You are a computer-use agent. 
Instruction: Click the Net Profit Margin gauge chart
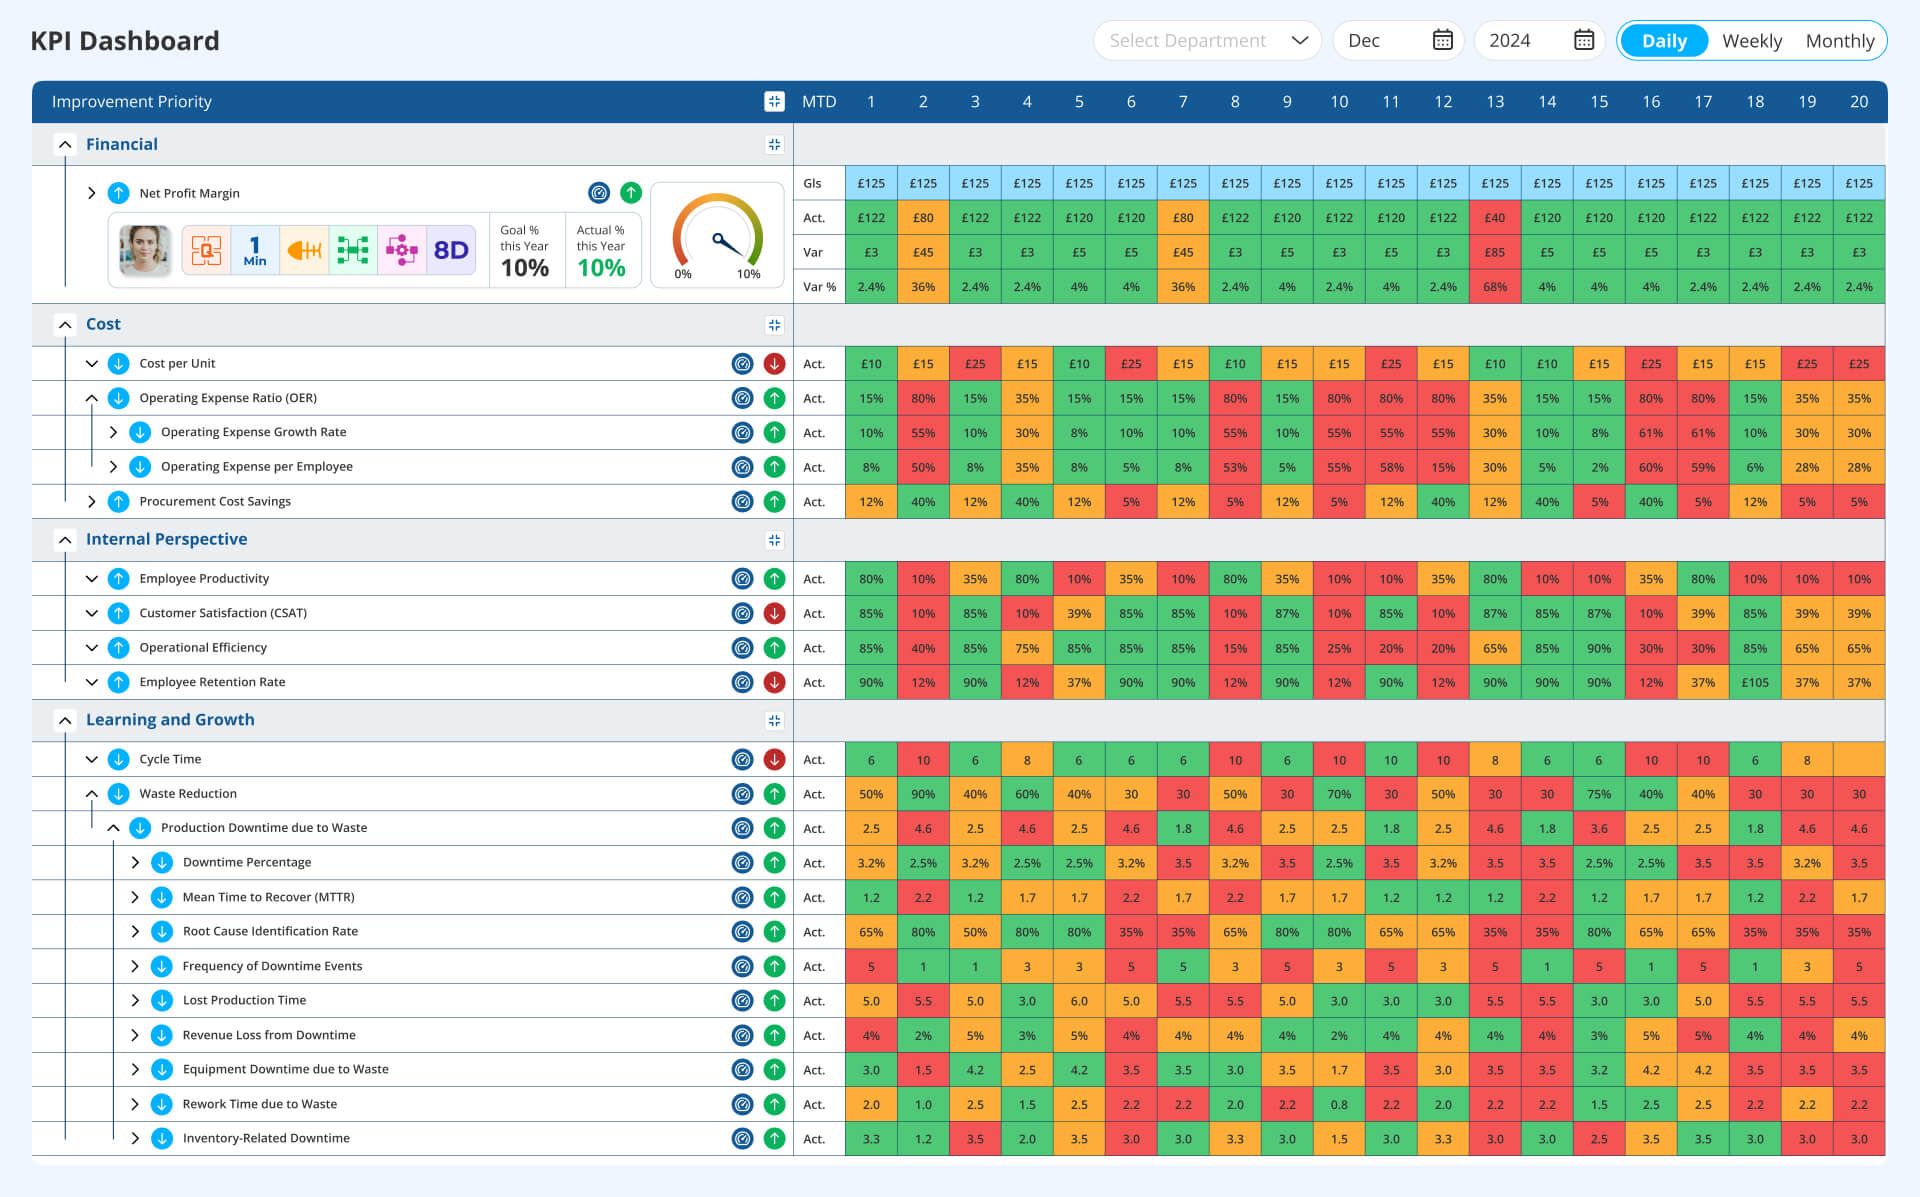pyautogui.click(x=716, y=235)
